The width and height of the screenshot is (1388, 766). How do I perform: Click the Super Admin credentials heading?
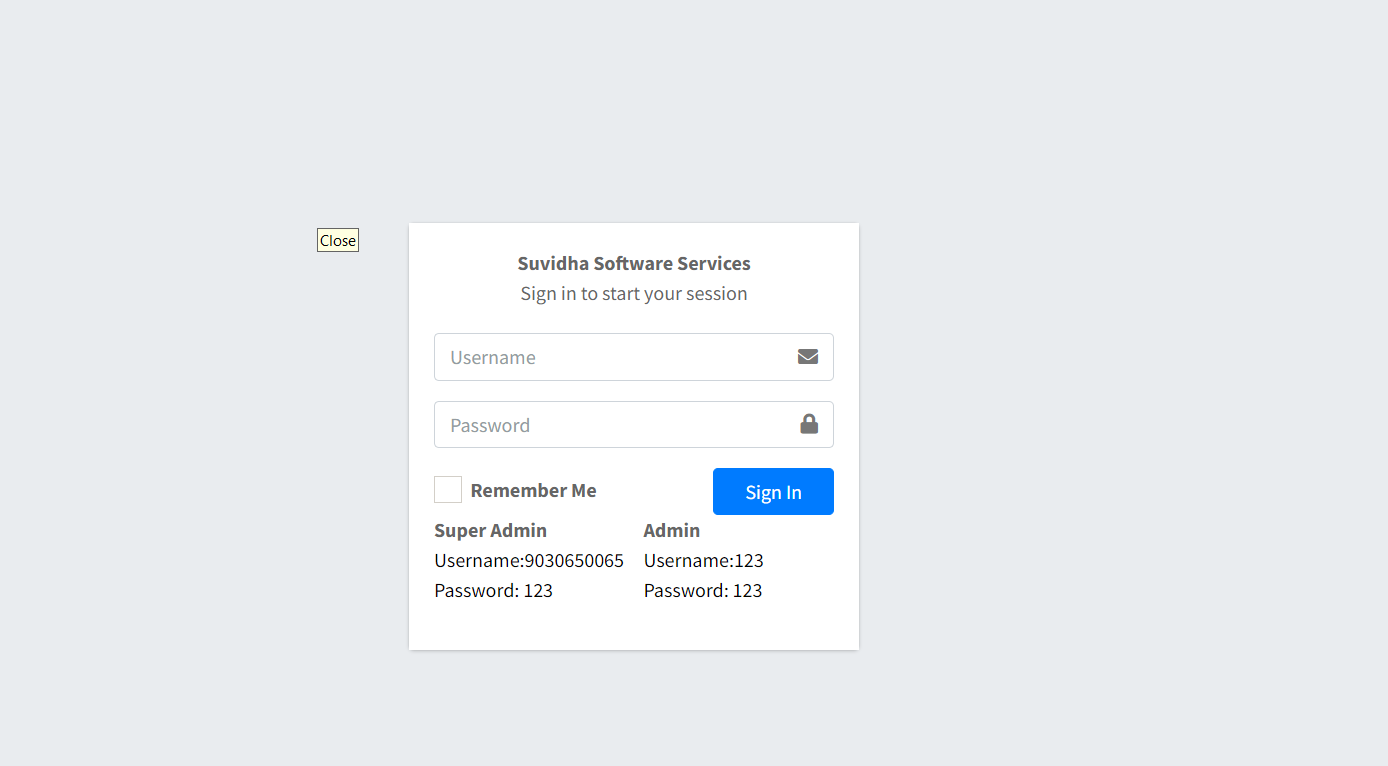490,530
